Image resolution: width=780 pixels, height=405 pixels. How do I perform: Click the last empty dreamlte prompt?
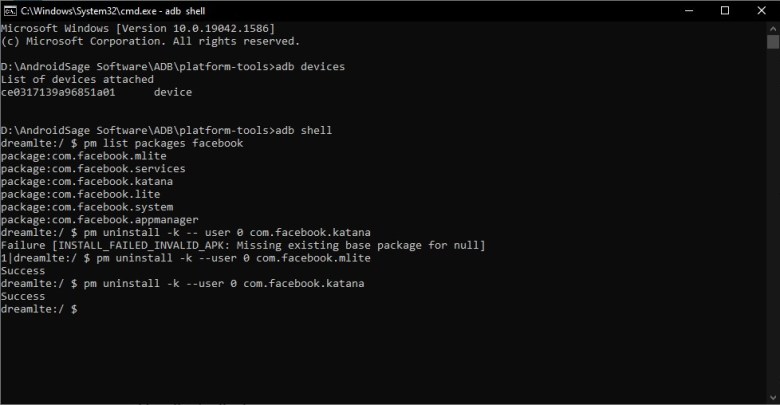coord(39,309)
